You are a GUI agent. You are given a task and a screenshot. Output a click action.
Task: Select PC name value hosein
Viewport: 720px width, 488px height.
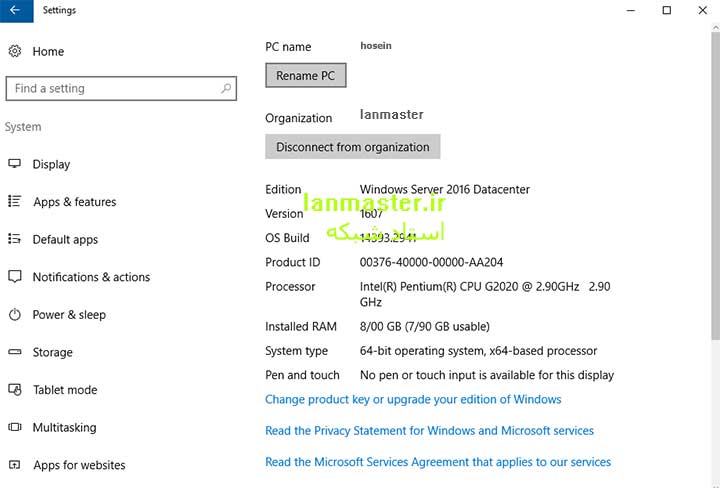tap(376, 45)
